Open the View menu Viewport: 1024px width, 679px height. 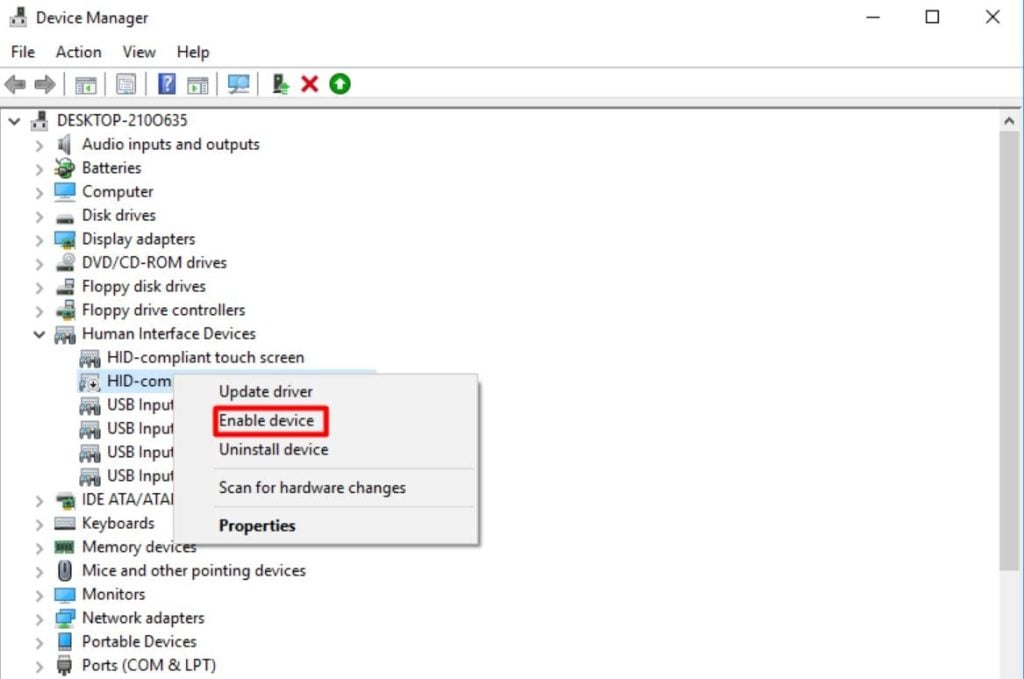tap(139, 52)
